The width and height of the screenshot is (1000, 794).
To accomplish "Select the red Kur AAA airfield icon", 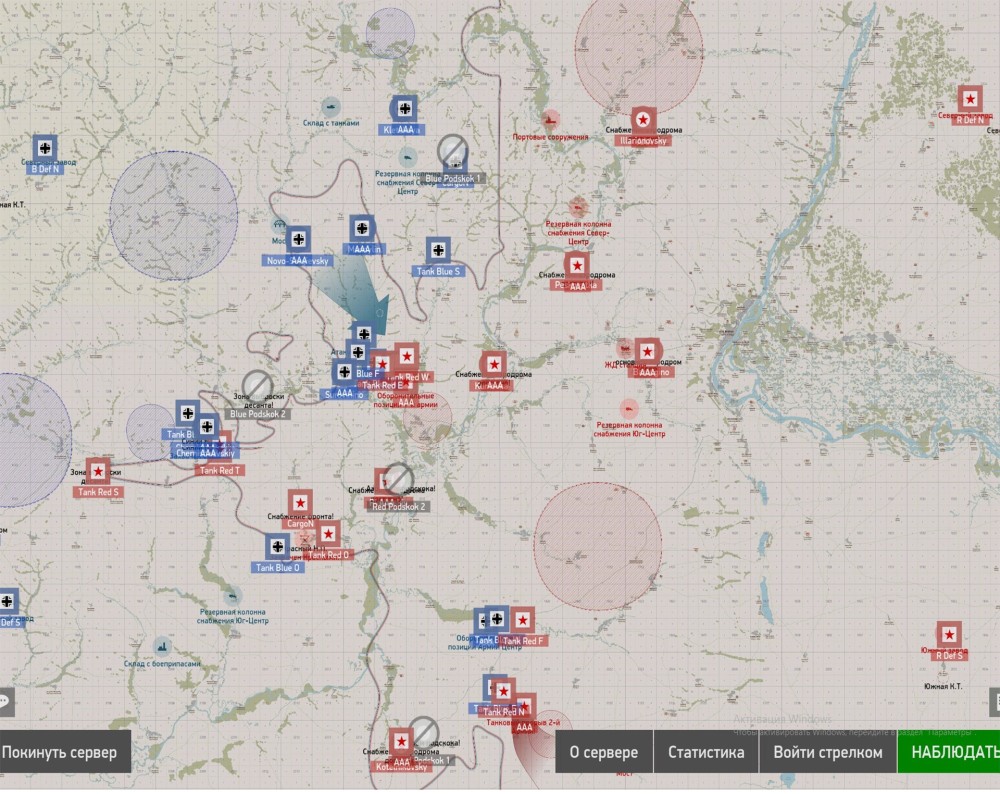I will point(493,364).
